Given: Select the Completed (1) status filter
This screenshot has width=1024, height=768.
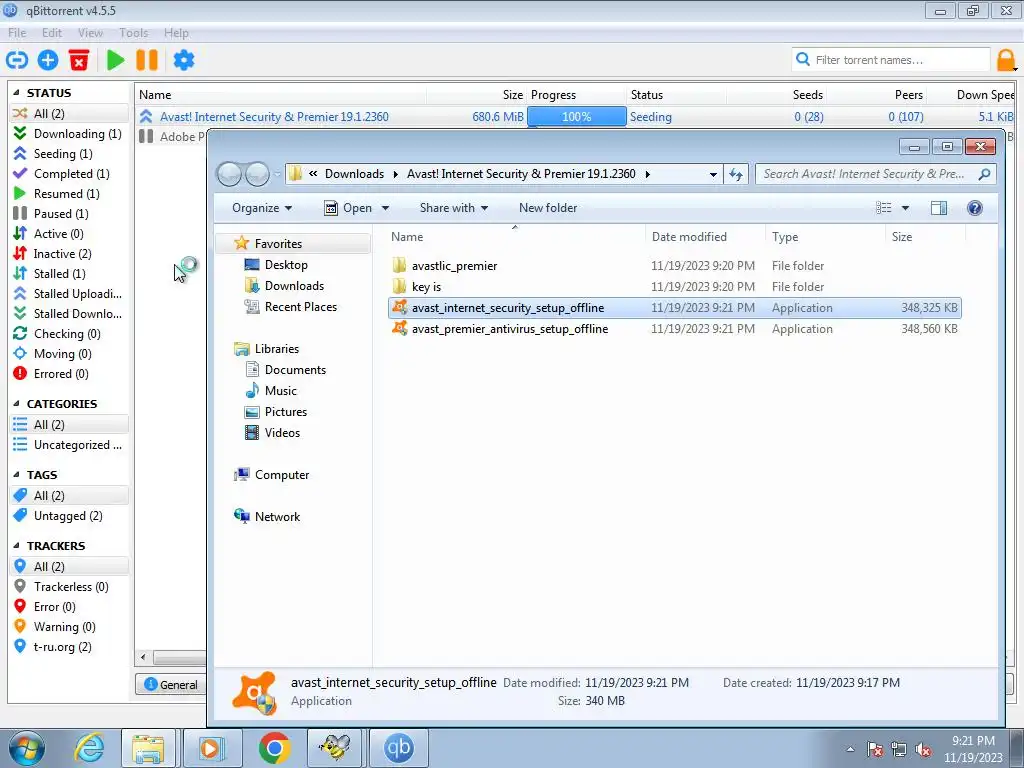Looking at the screenshot, I should point(69,174).
